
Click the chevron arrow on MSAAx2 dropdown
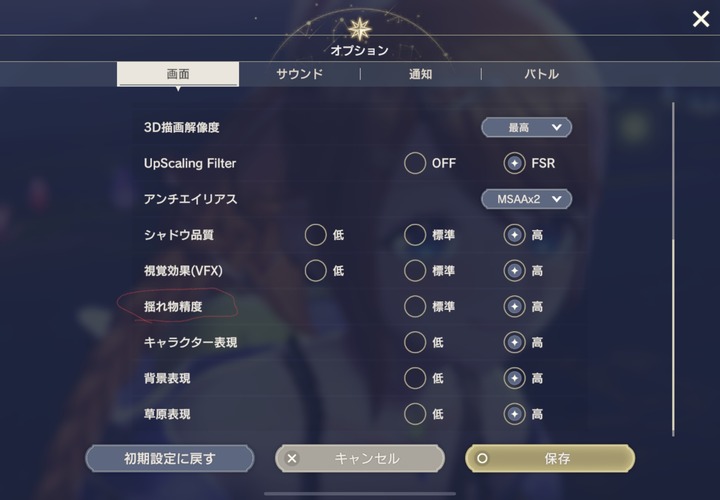click(557, 199)
